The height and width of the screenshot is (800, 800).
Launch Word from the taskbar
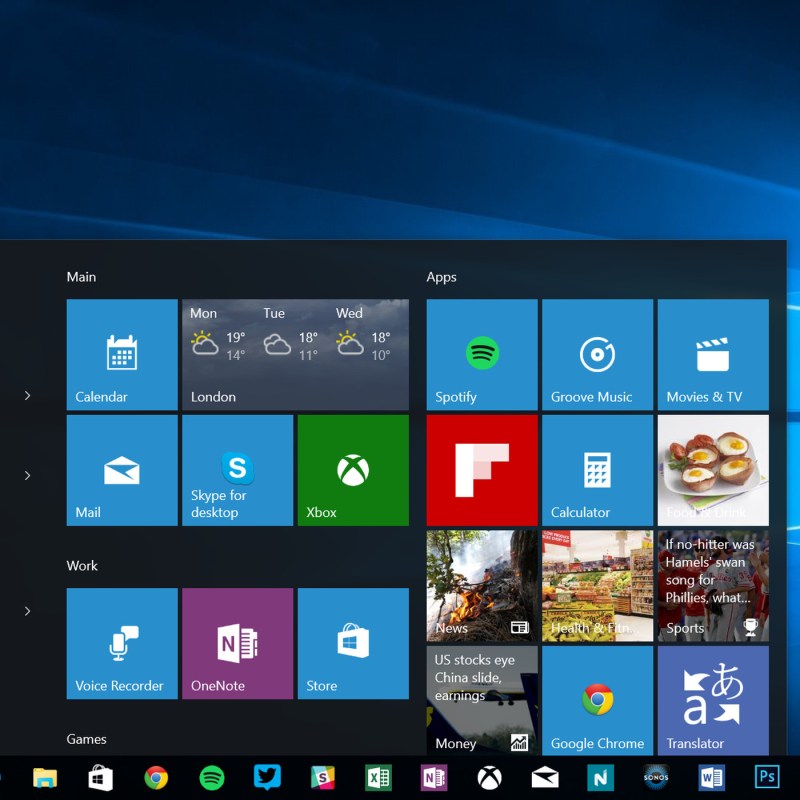click(x=712, y=778)
